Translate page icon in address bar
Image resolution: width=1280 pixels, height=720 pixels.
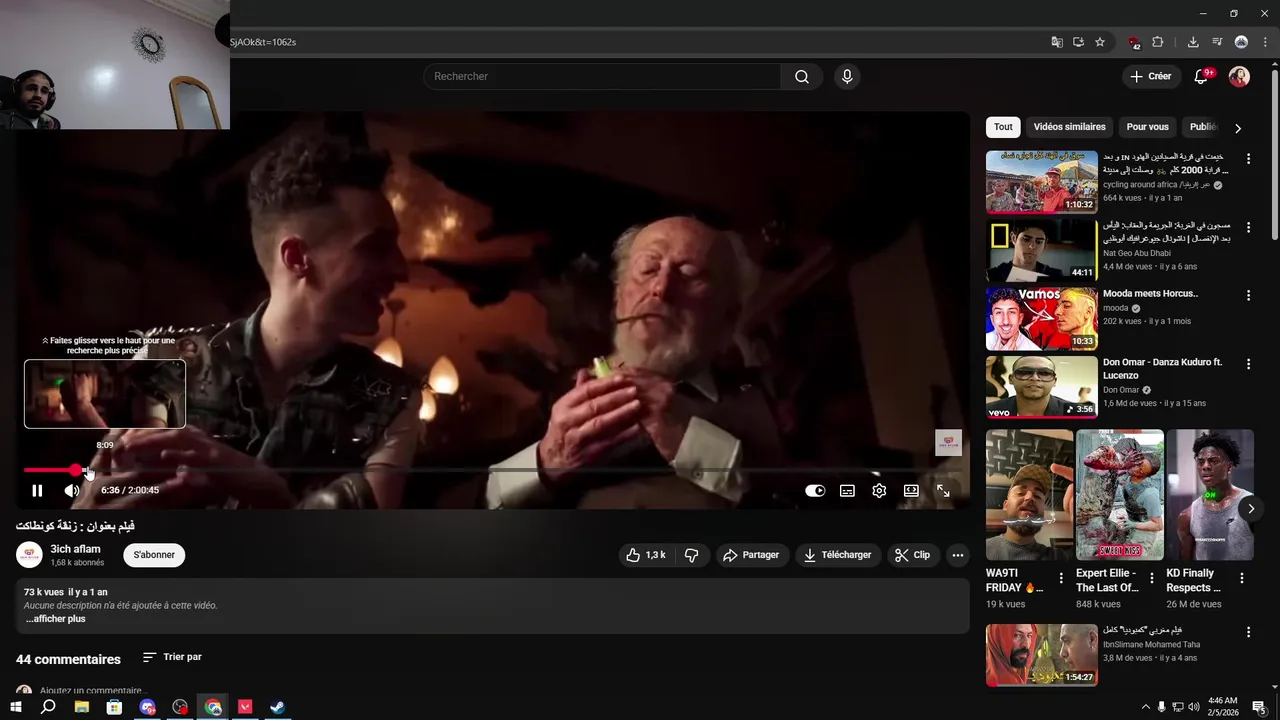click(x=1057, y=42)
